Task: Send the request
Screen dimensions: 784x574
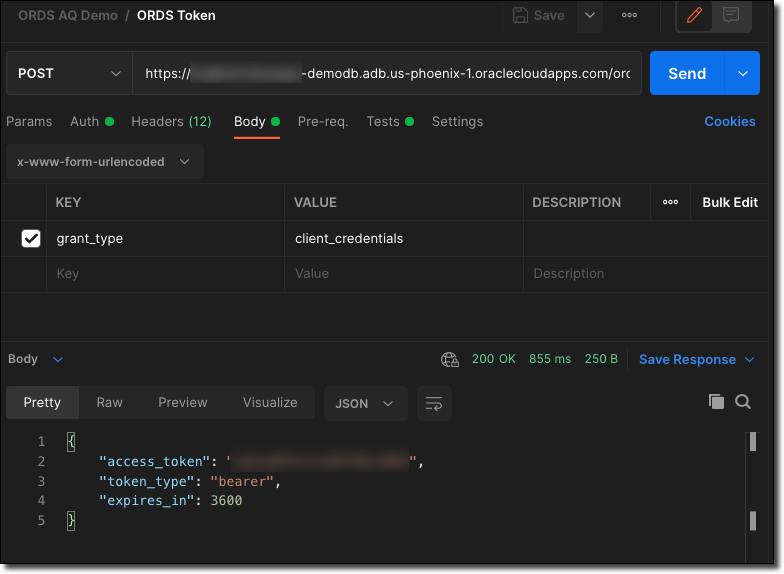Action: [687, 74]
